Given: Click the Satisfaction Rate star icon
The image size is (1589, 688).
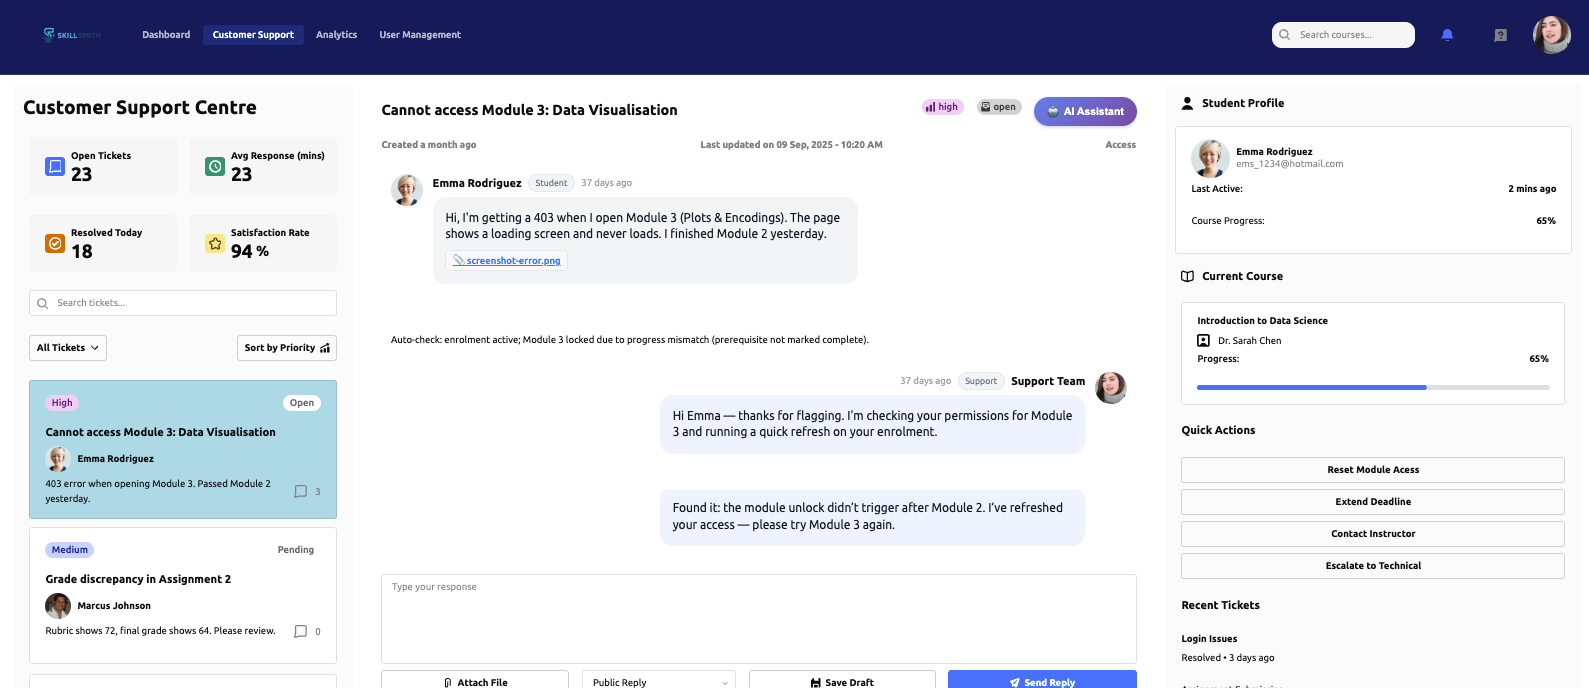Looking at the screenshot, I should [x=215, y=243].
